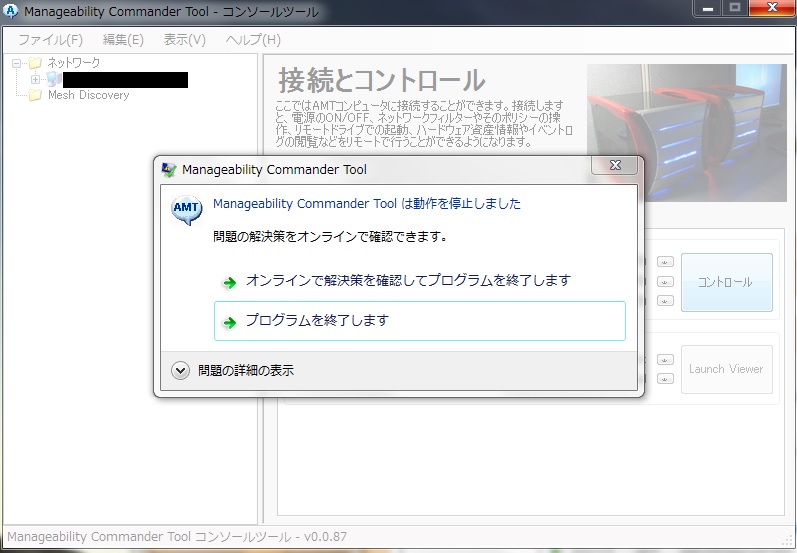Choose オンラインで解決策を確認してプログラムを終了します
797x553 pixels.
click(419, 281)
